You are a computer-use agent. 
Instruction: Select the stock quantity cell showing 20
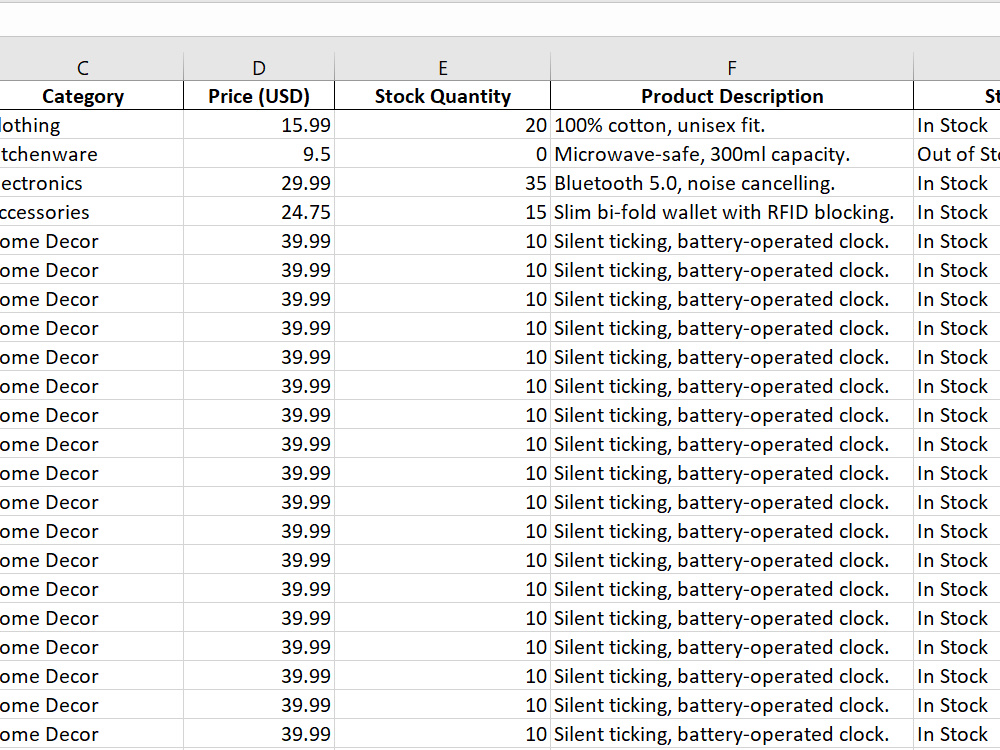pos(442,125)
